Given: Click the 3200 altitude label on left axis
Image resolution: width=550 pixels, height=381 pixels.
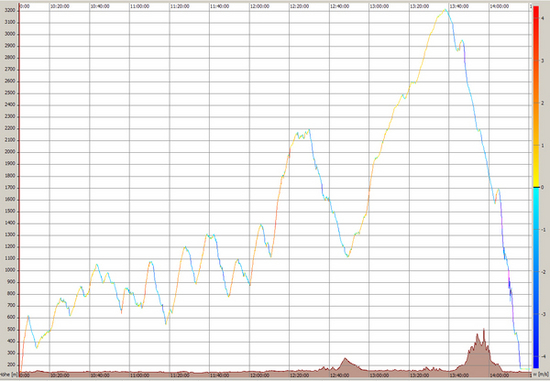Looking at the screenshot, I should (10, 11).
